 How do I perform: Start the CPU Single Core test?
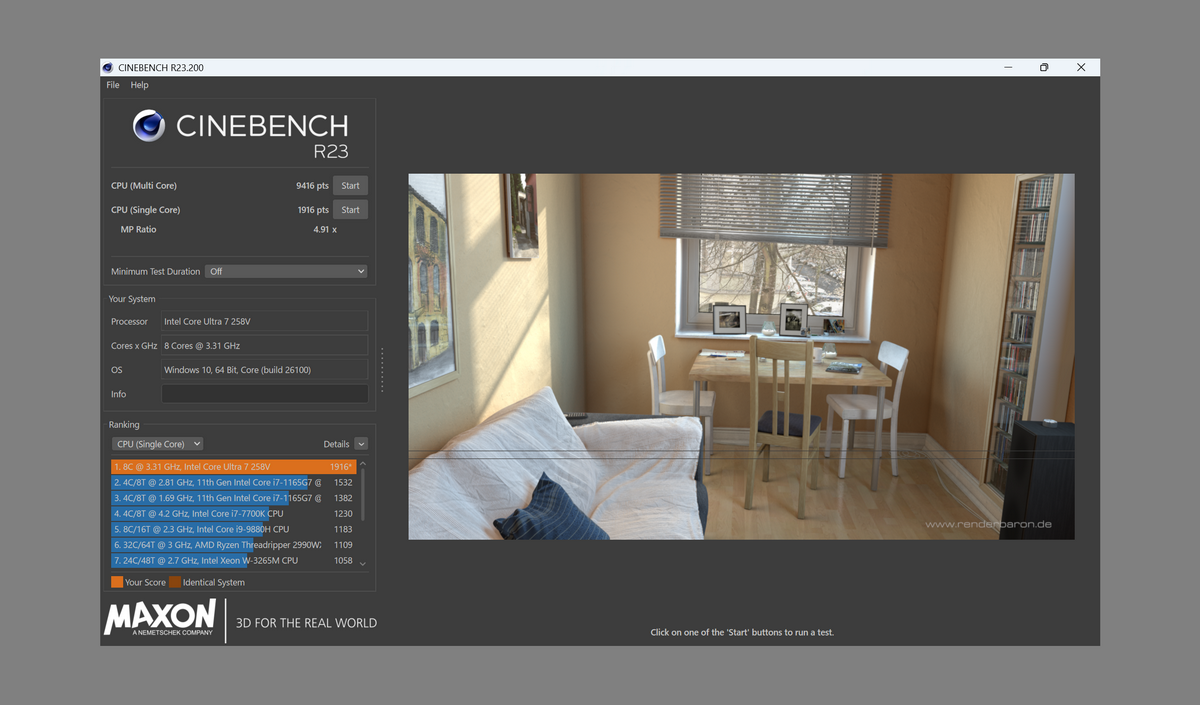tap(350, 210)
